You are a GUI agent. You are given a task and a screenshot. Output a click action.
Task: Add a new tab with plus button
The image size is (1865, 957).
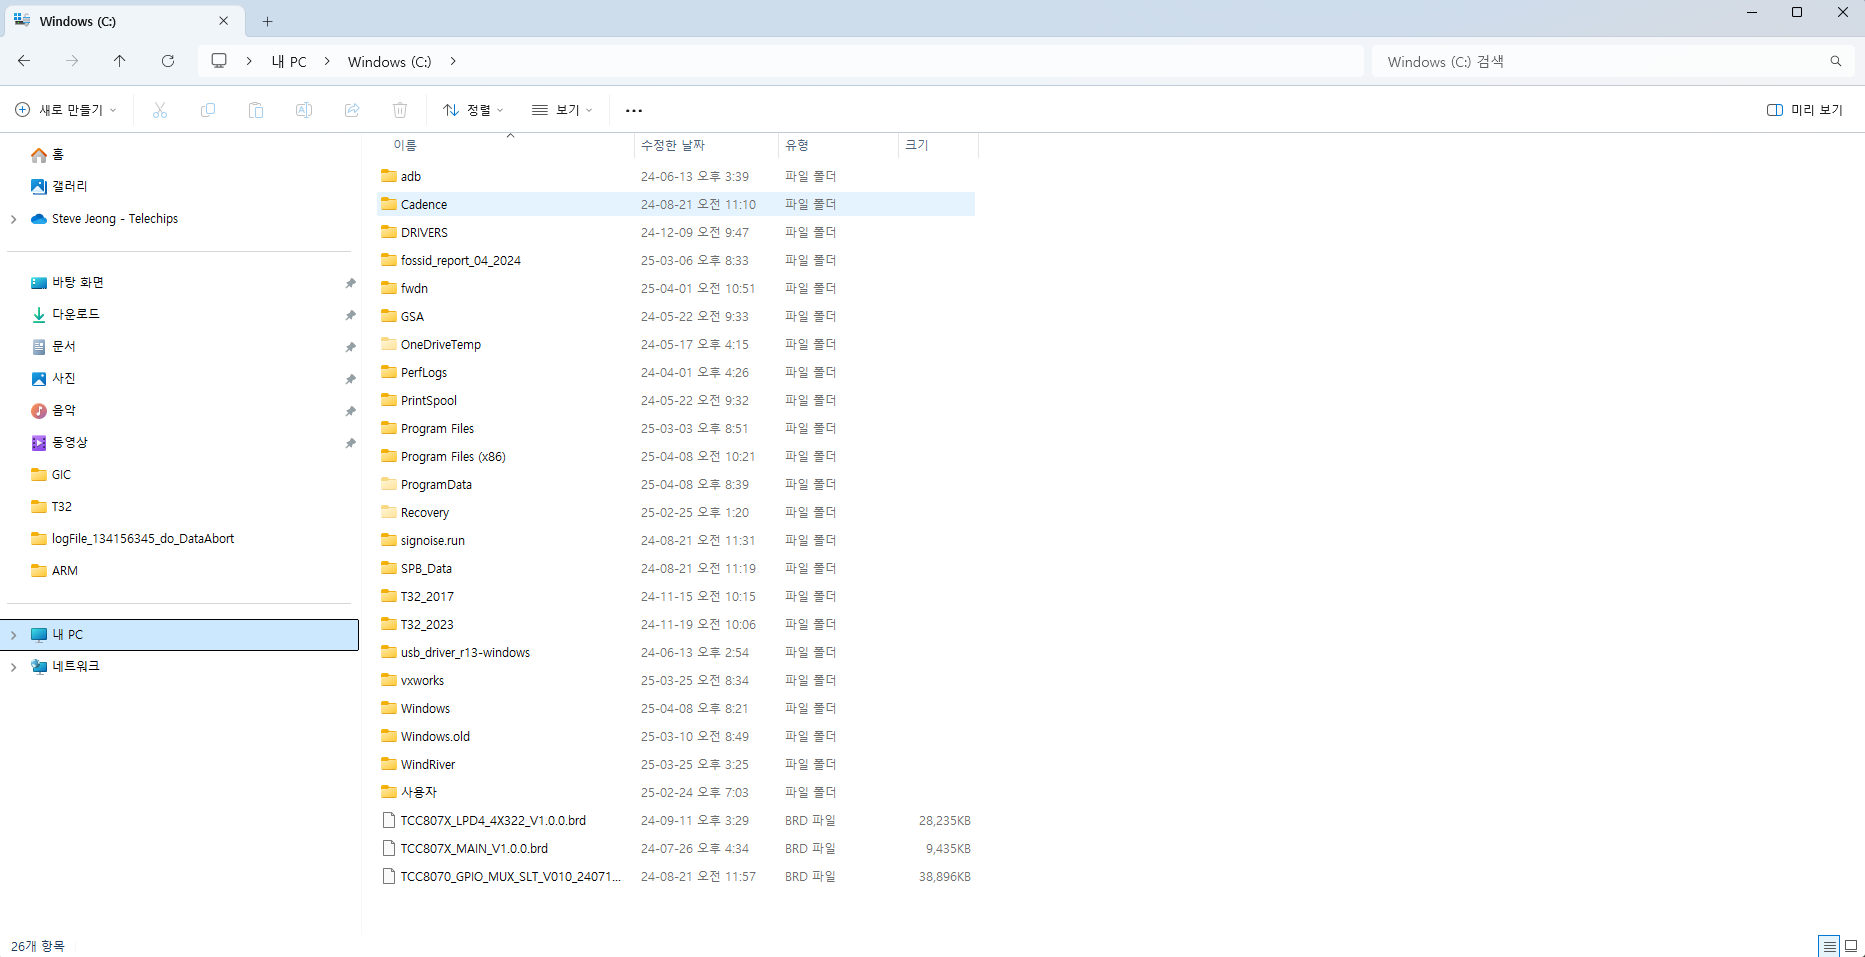coord(267,21)
